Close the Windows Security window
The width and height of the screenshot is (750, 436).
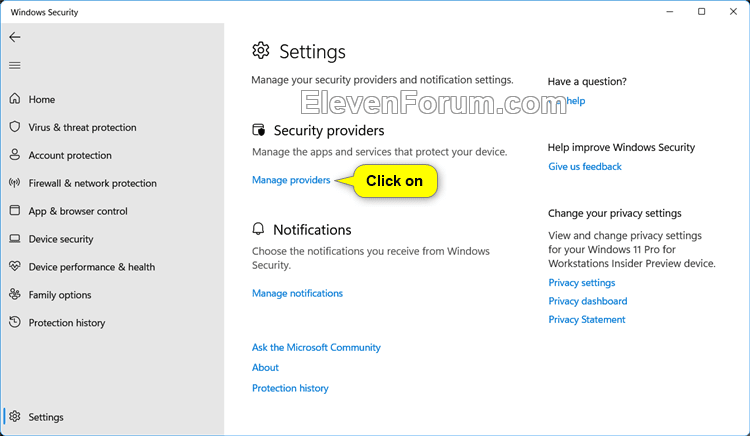(733, 11)
